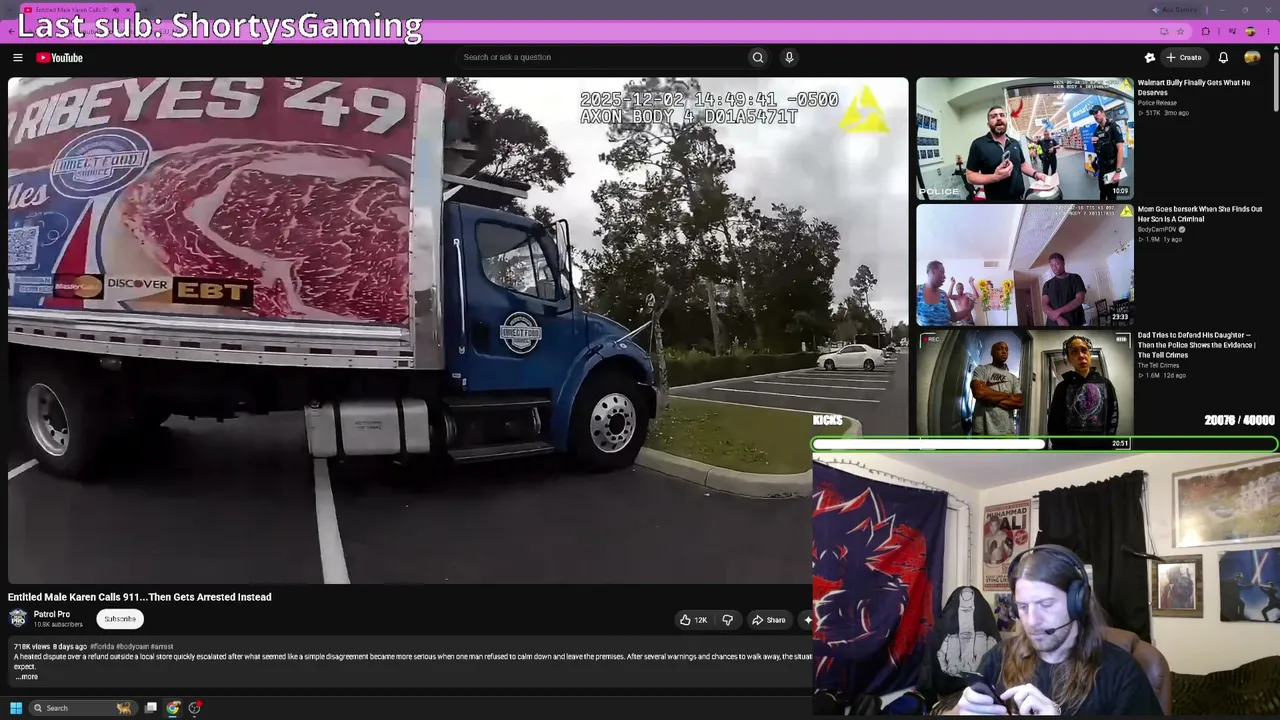The image size is (1280, 720).
Task: Open the Create button menu
Action: pyautogui.click(x=1184, y=58)
